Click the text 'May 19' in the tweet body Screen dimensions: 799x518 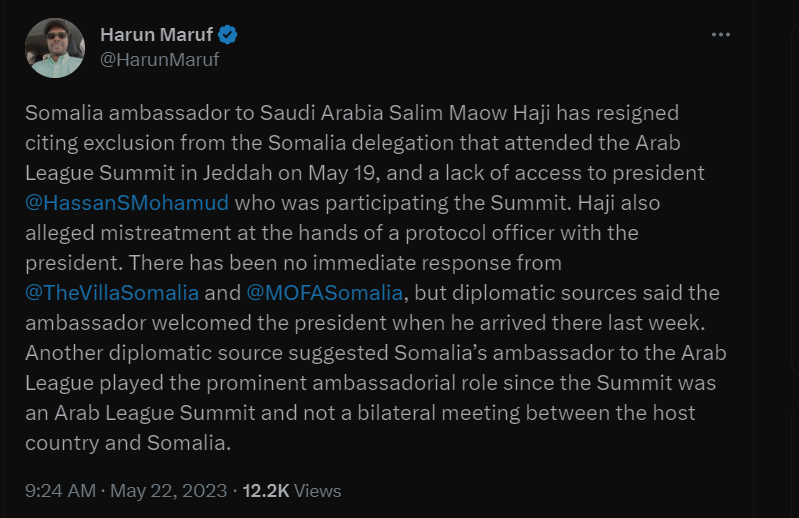[x=341, y=173]
